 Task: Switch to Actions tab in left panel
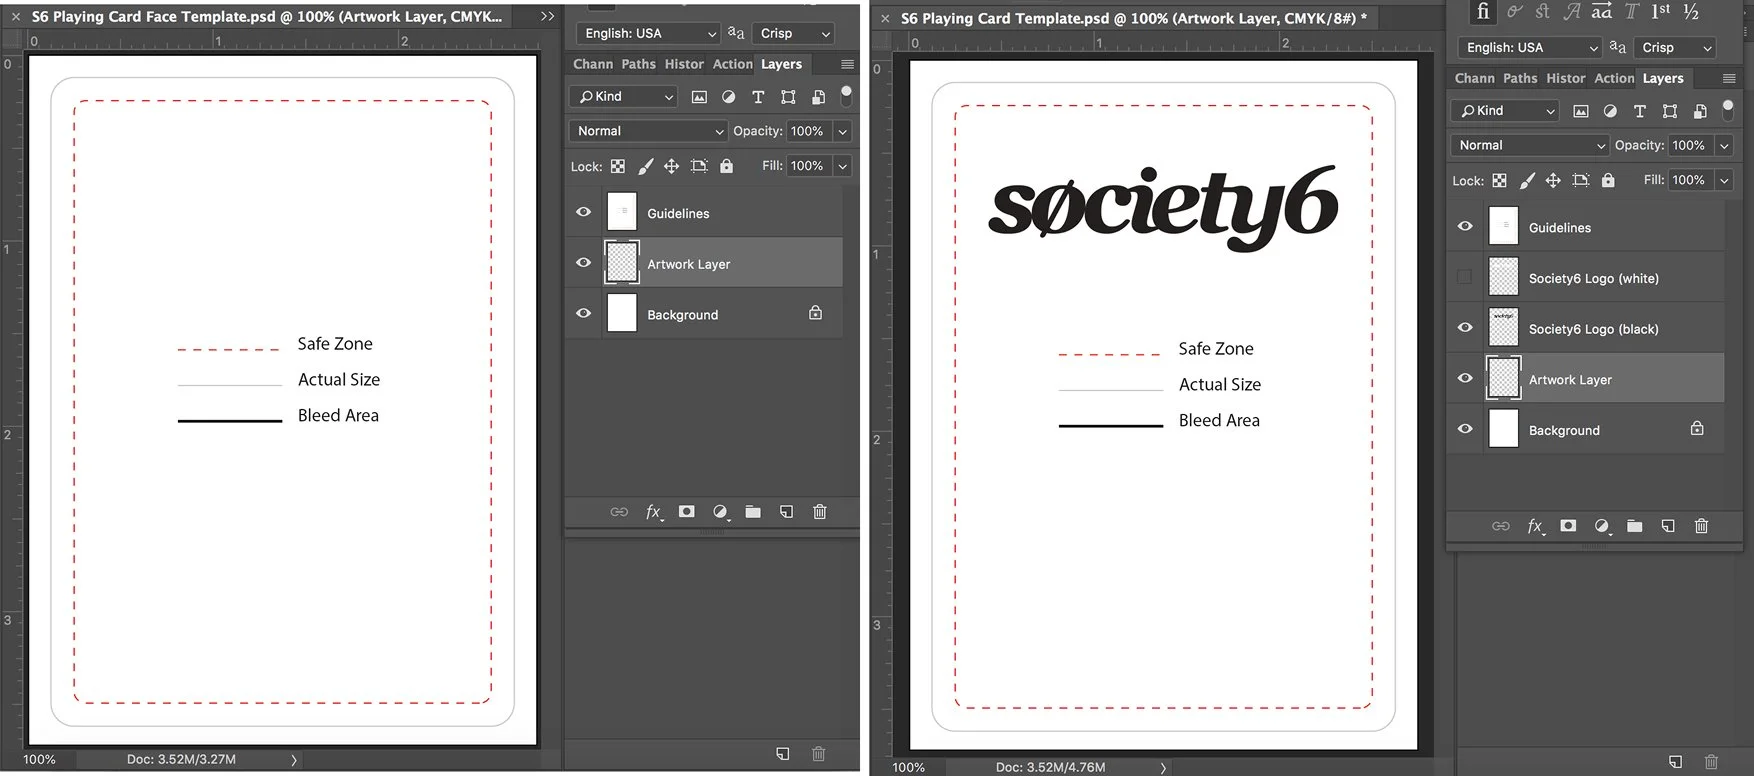coord(732,64)
